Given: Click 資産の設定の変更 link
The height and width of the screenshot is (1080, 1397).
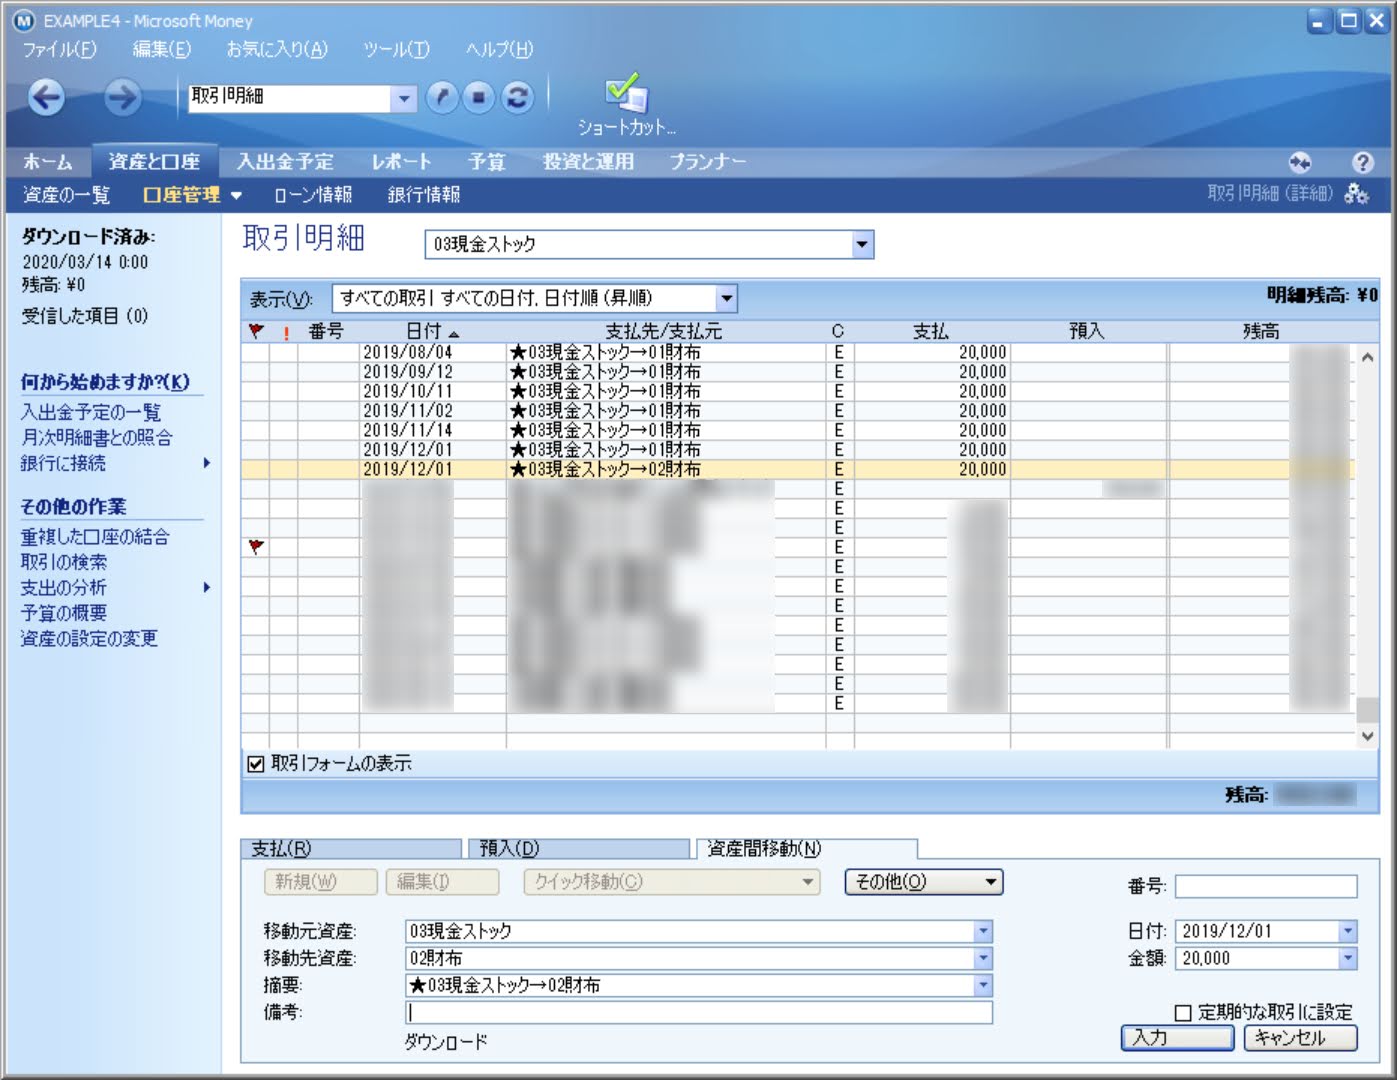Looking at the screenshot, I should pos(89,638).
